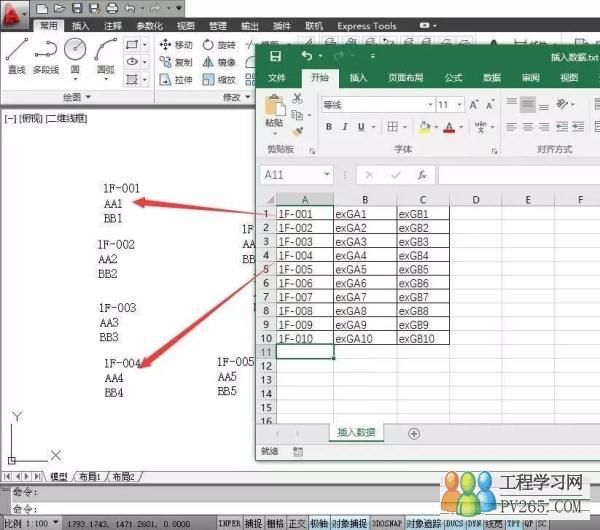The height and width of the screenshot is (530, 600).
Task: Open the Excel Paste options dropdown arrow
Action: 275,134
